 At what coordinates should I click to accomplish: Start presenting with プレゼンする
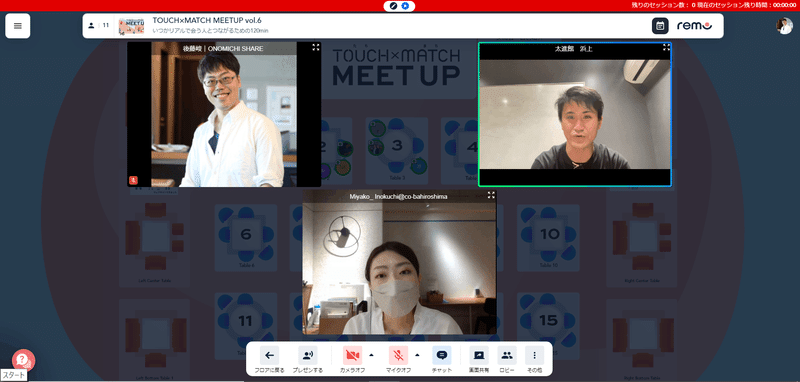[308, 360]
